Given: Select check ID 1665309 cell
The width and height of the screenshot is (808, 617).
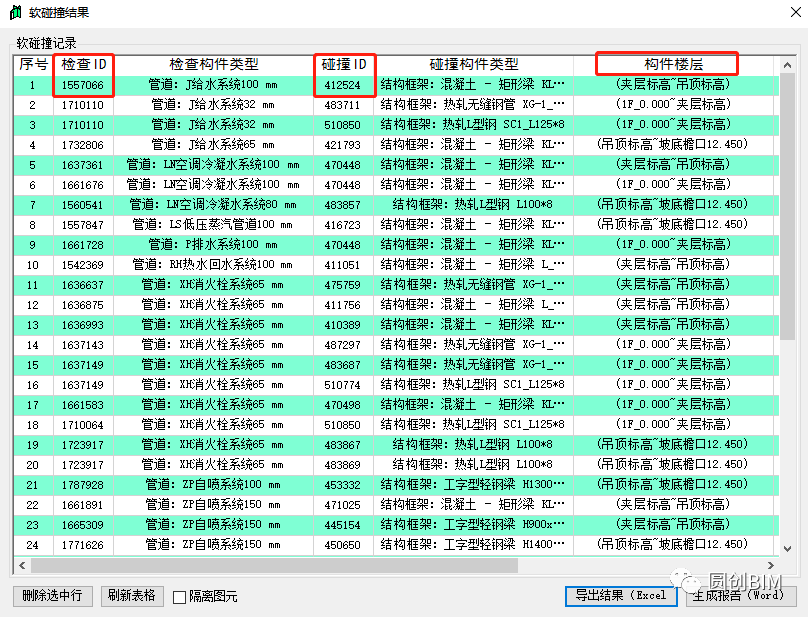Looking at the screenshot, I should coord(83,525).
